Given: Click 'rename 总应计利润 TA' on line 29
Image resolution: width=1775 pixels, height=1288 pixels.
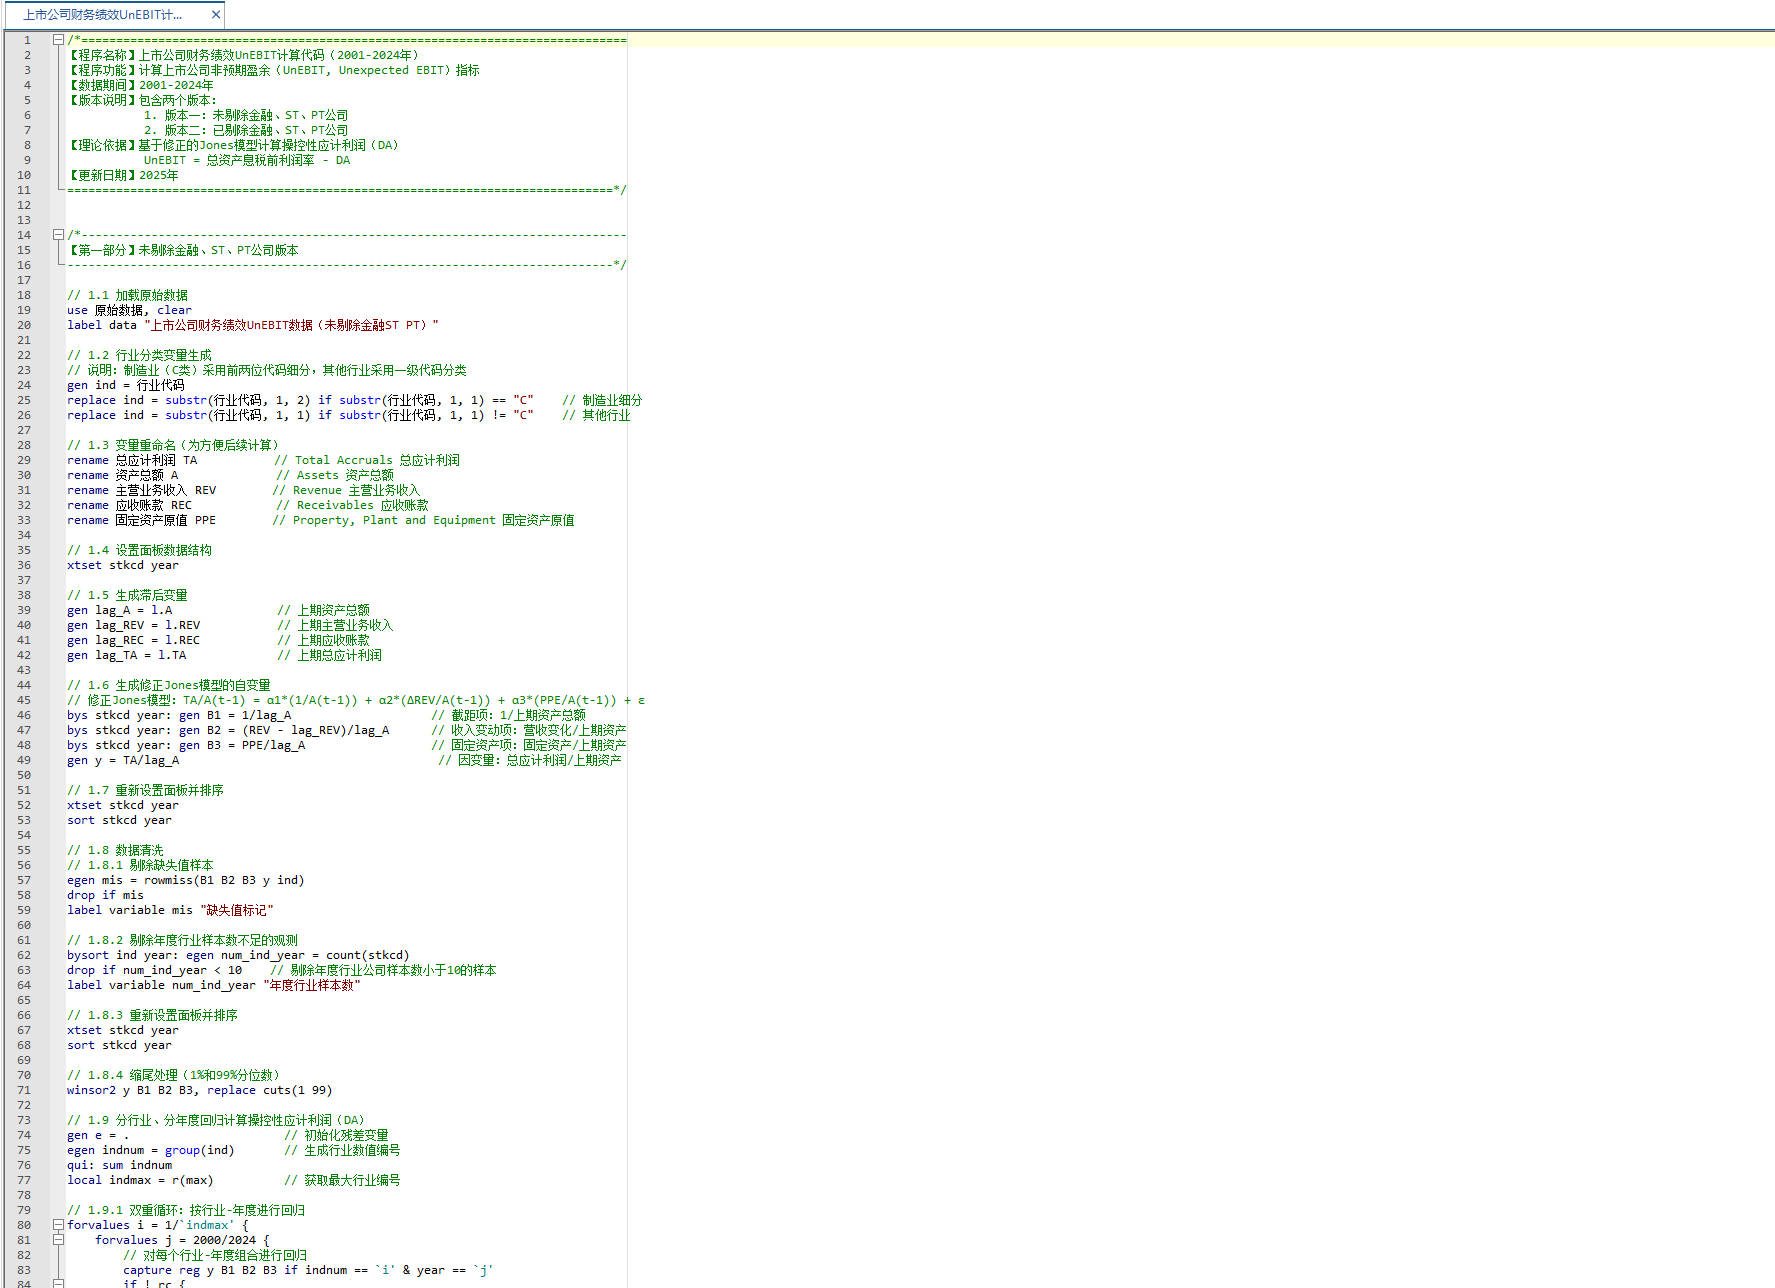Looking at the screenshot, I should coord(132,460).
